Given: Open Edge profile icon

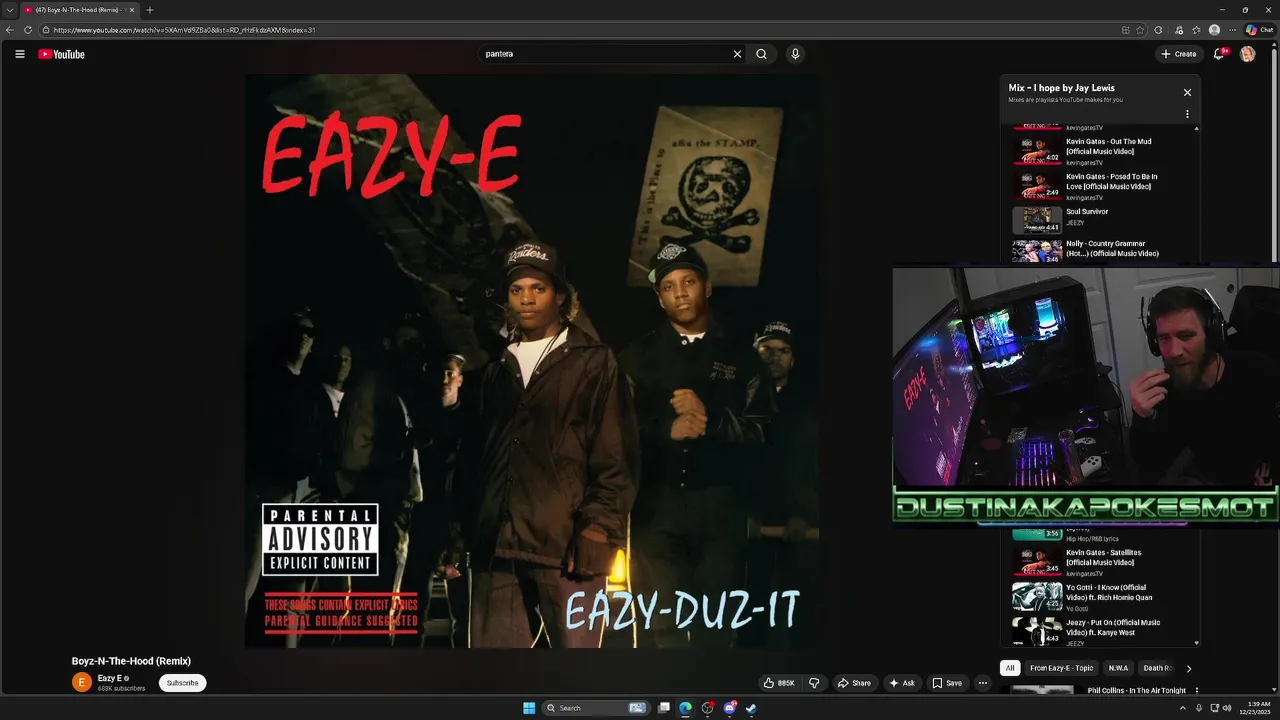Looking at the screenshot, I should [x=1214, y=30].
